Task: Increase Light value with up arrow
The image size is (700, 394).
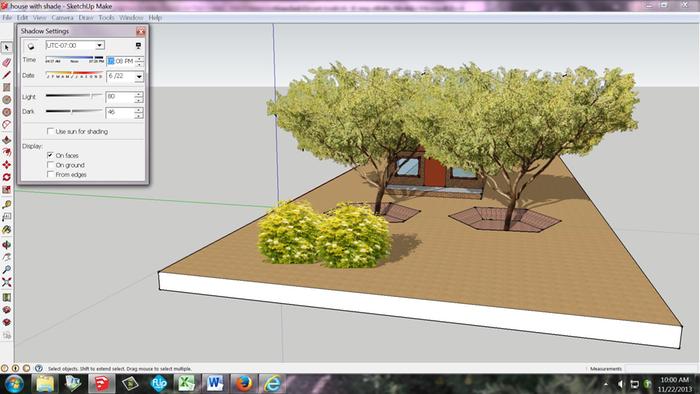Action: coord(139,94)
